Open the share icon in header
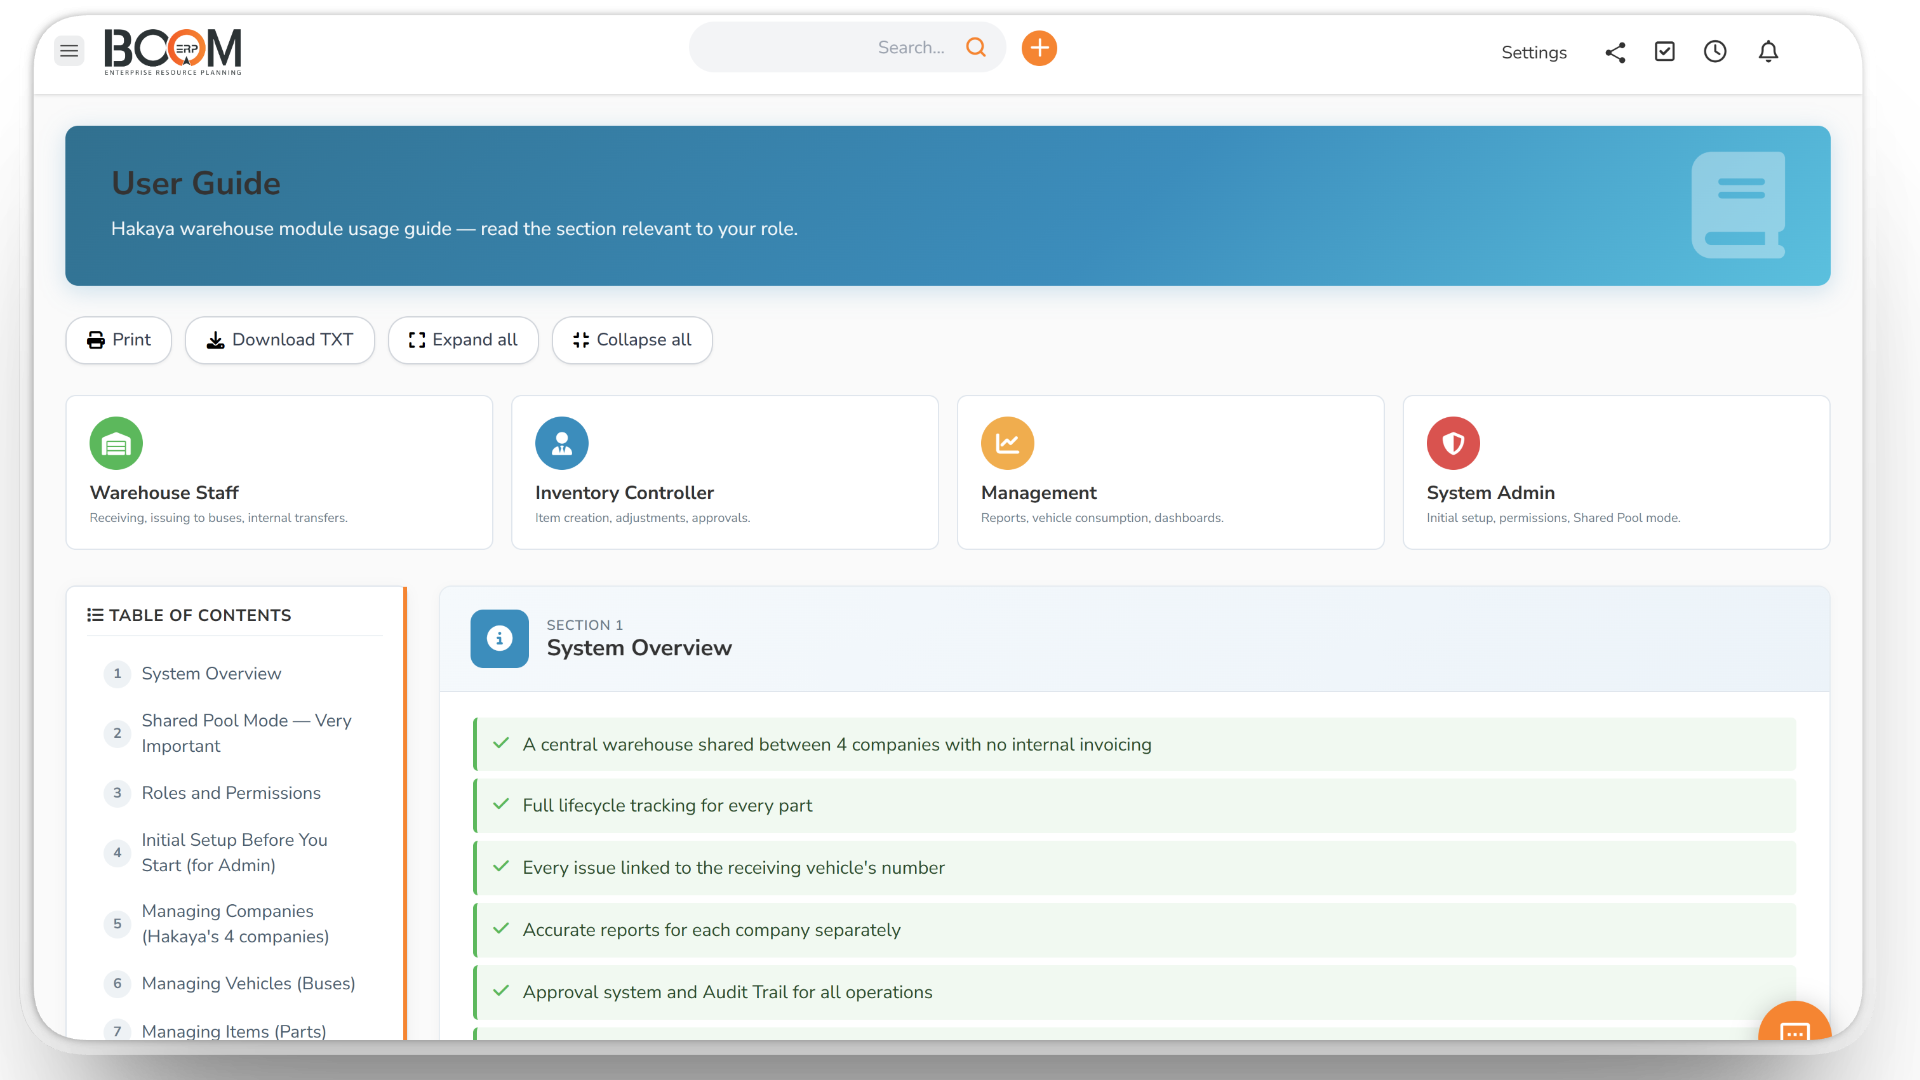1920x1080 pixels. (1615, 52)
